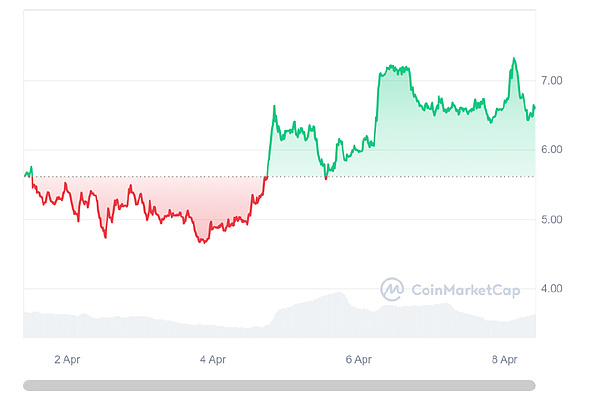Click the horizontal scrollbar below the chart
600x400 pixels.
click(x=279, y=384)
